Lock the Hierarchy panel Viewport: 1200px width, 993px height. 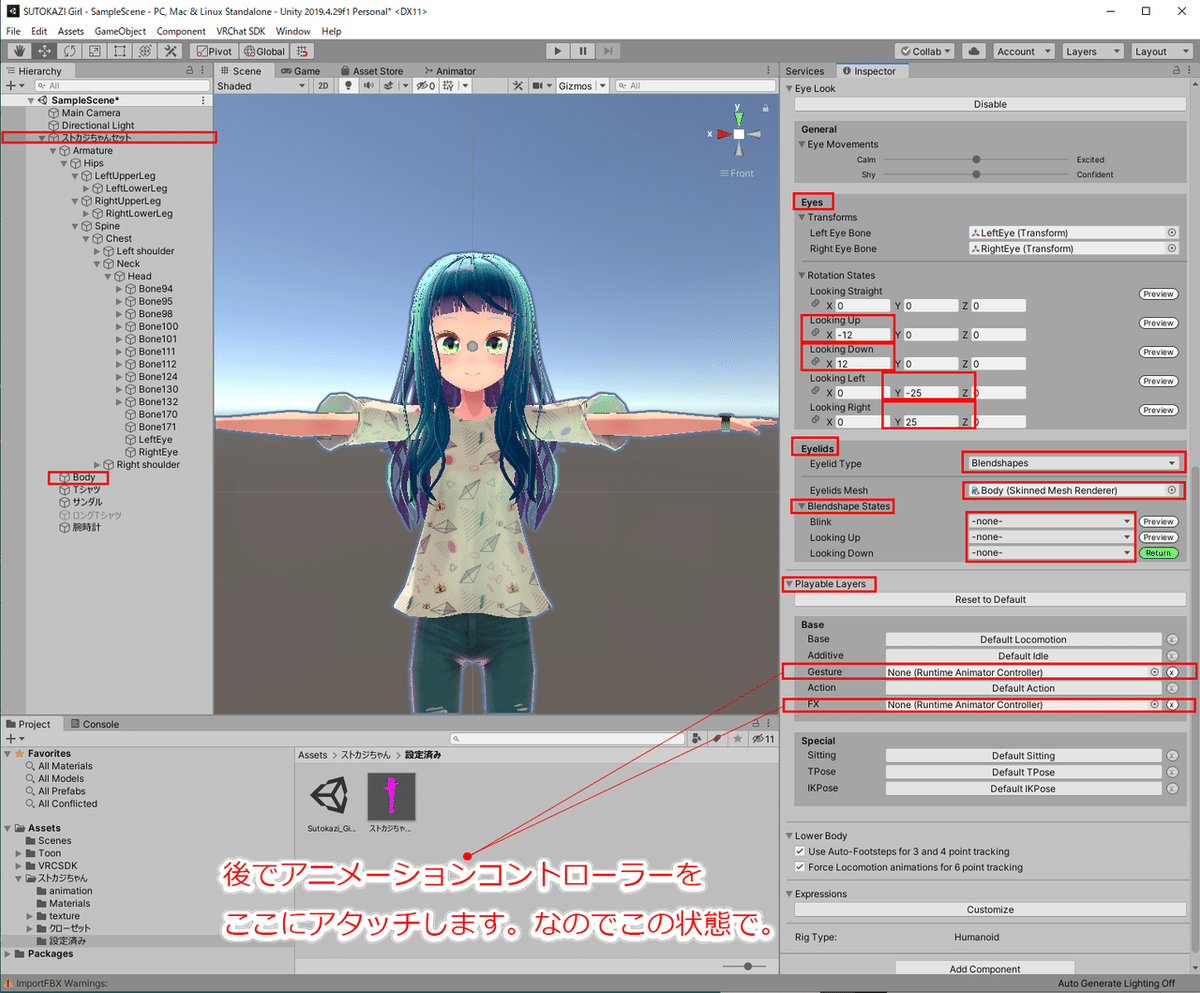click(x=190, y=71)
